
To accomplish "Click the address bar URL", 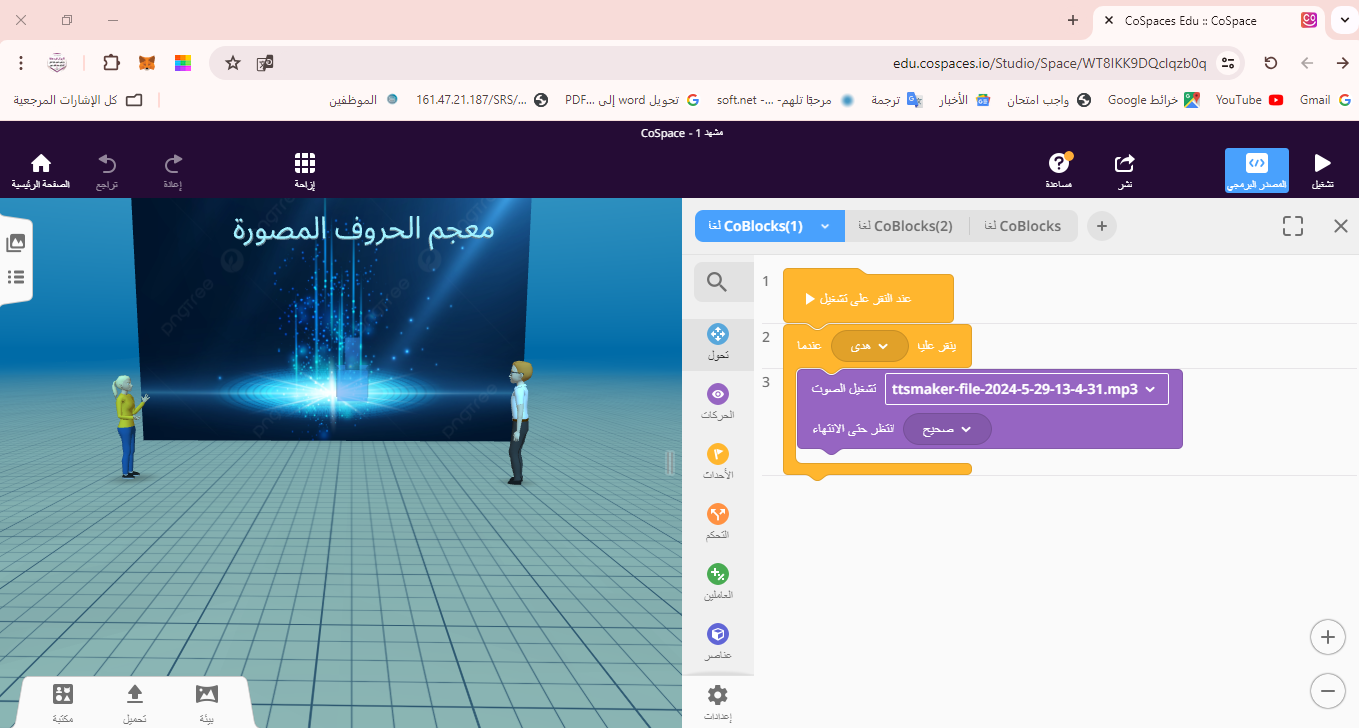I will (1049, 63).
